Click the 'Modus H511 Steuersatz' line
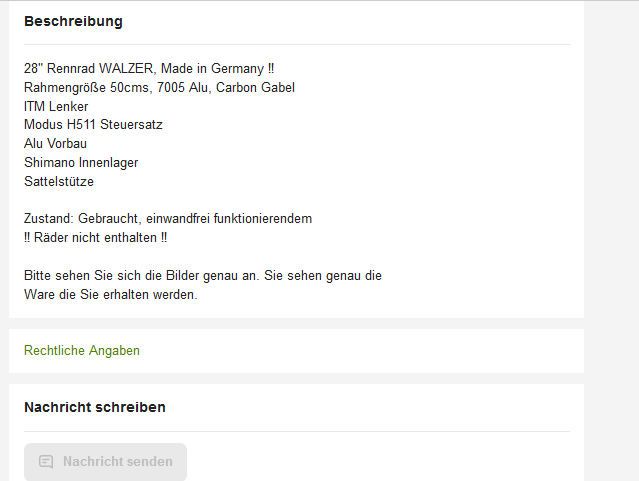The height and width of the screenshot is (481, 639). point(93,125)
